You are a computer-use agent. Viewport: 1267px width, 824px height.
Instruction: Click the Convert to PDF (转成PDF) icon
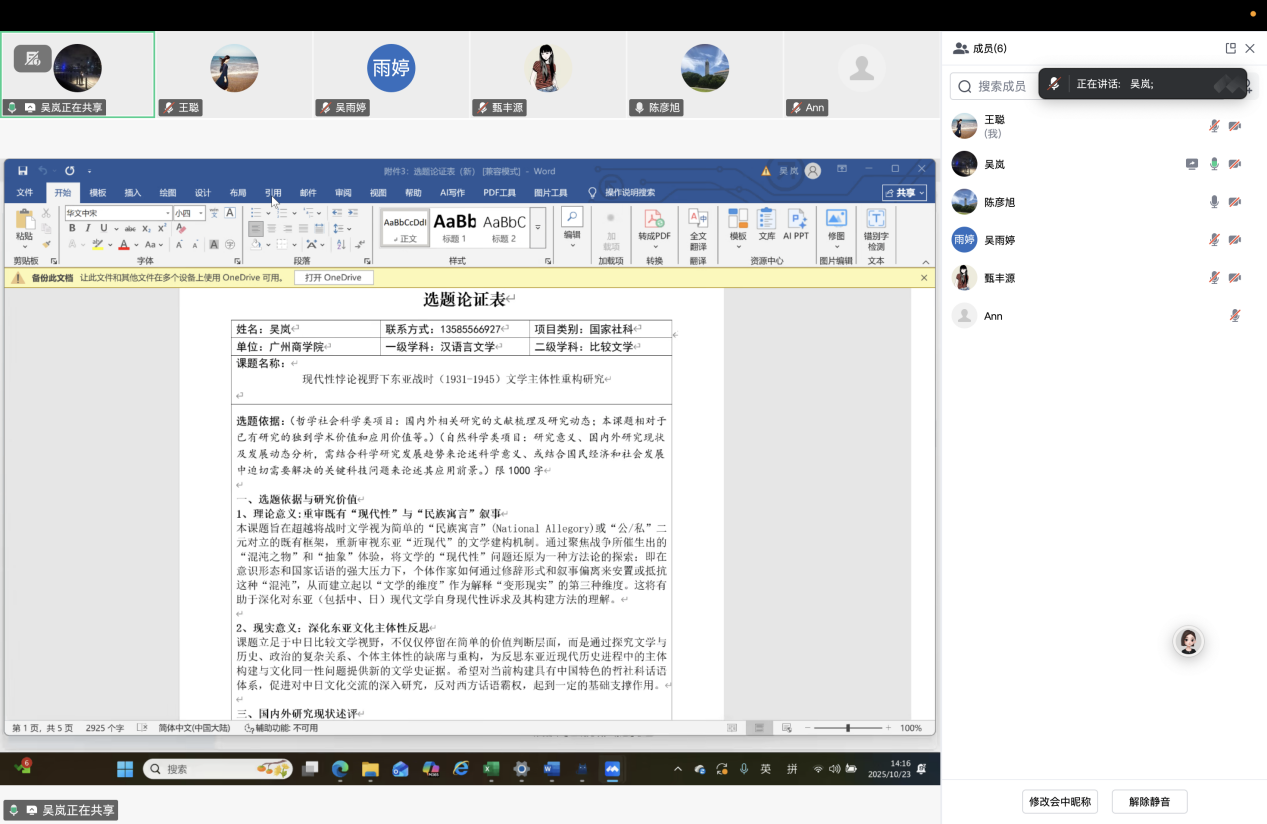click(655, 224)
